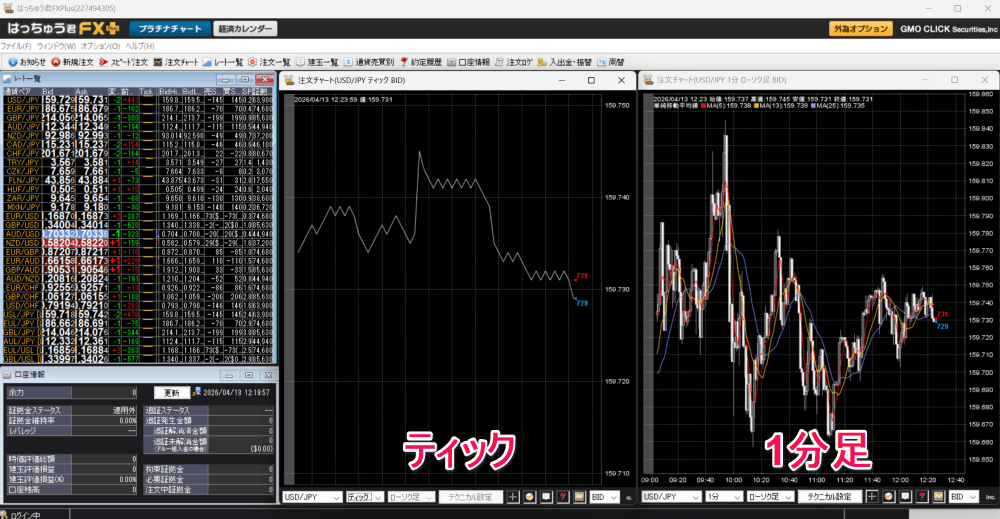Image resolution: width=1000 pixels, height=519 pixels.
Task: Open USD/JPY dropdown in 1分 chart
Action: click(671, 497)
